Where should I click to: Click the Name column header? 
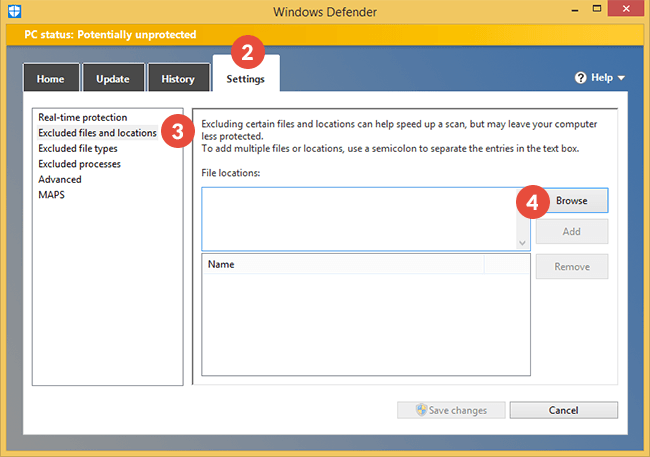click(x=343, y=265)
